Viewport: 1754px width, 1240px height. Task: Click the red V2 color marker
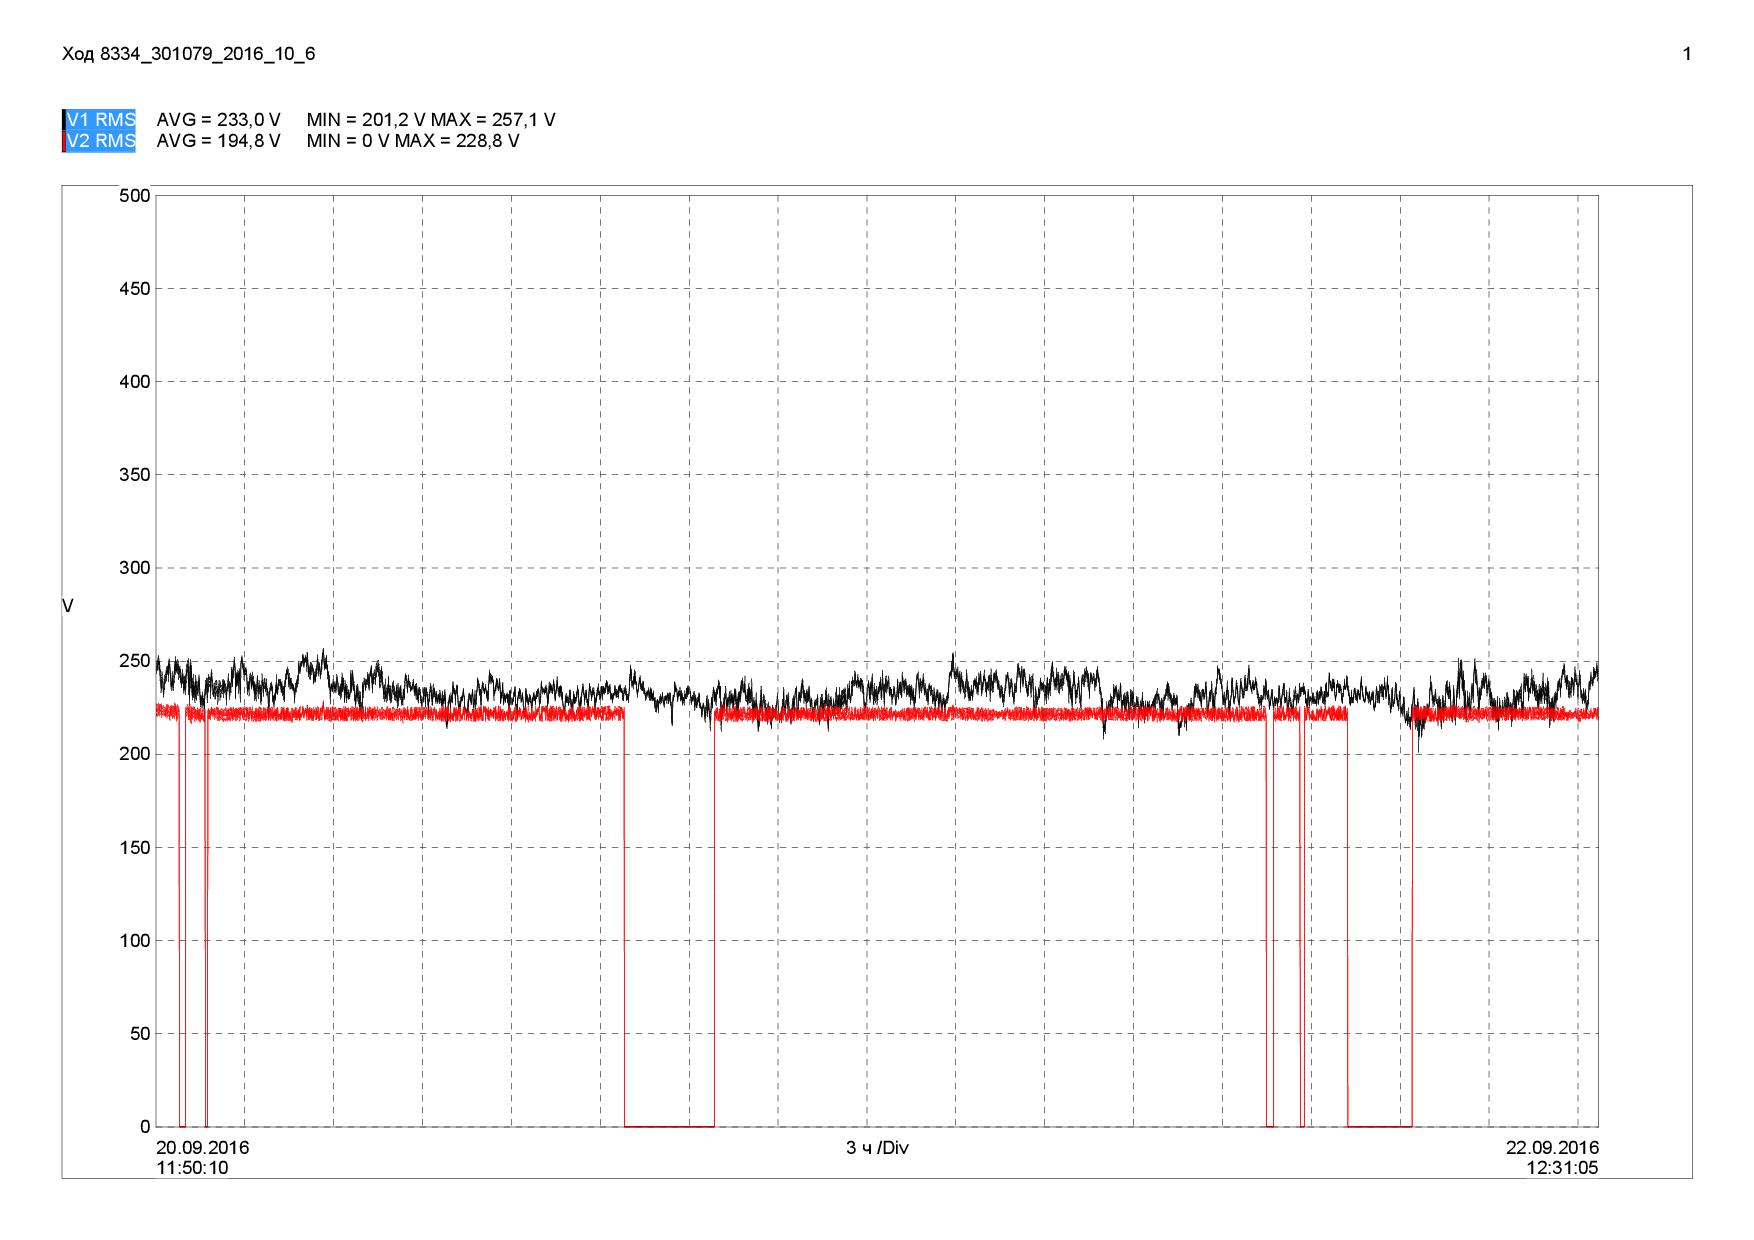tap(64, 141)
